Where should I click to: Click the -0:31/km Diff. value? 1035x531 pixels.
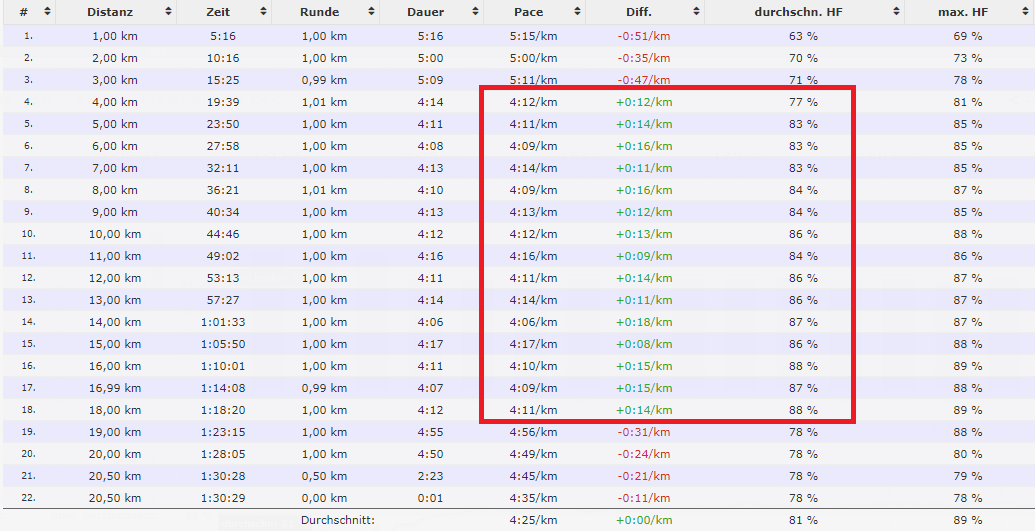[x=643, y=432]
